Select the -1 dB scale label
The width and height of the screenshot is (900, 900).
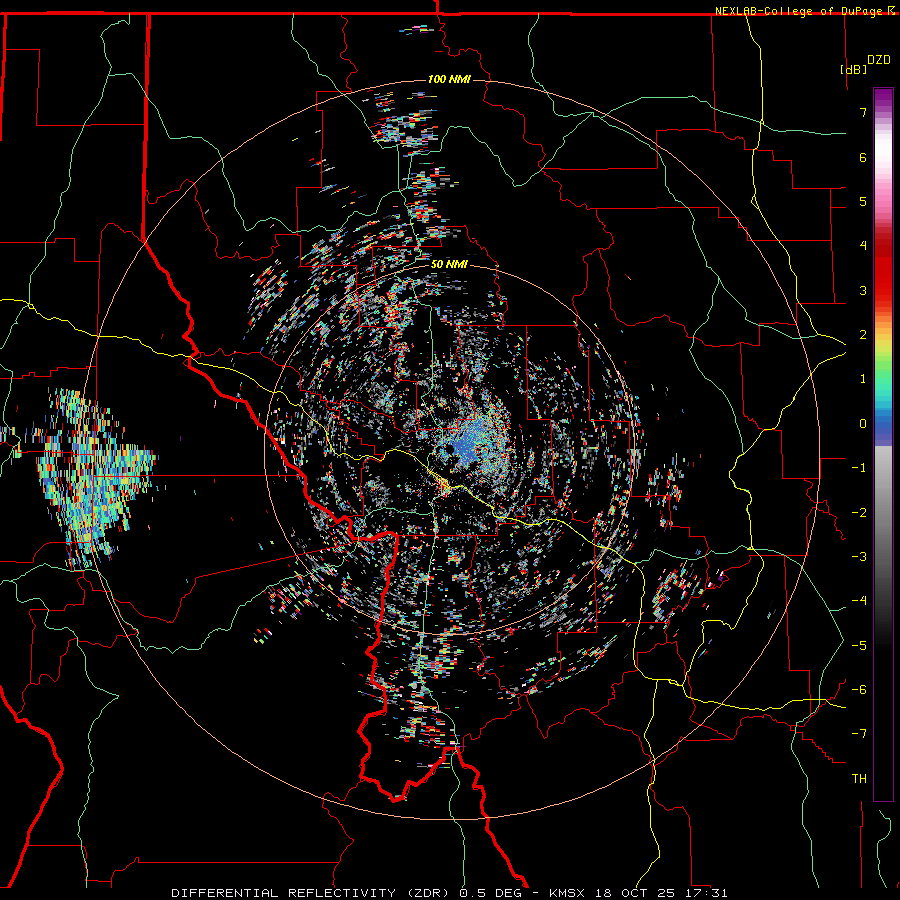(x=859, y=468)
